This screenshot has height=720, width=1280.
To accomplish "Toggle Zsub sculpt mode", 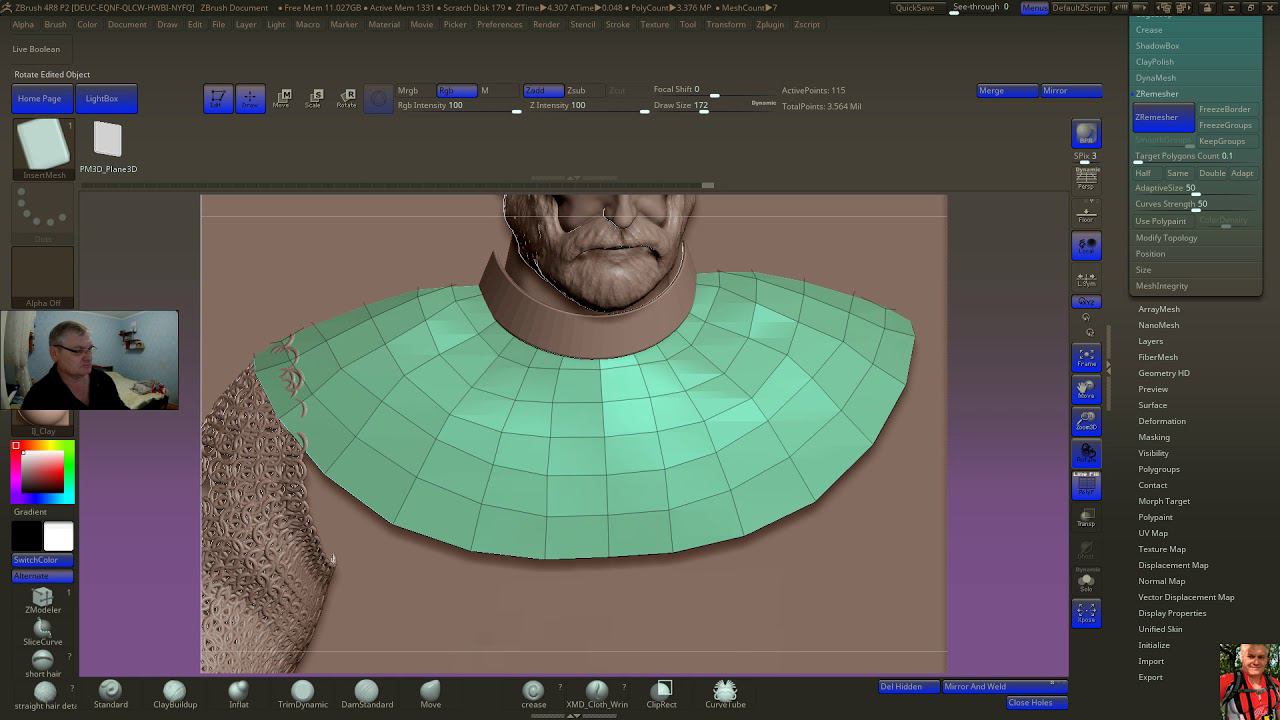I will [x=576, y=90].
